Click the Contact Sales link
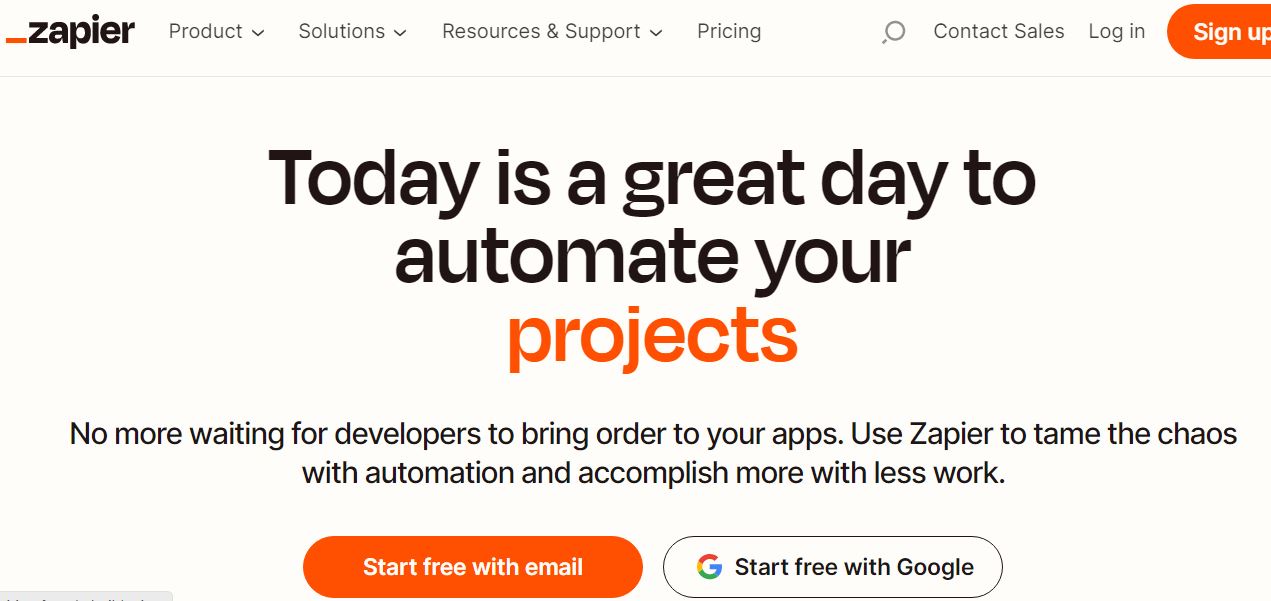 point(998,32)
